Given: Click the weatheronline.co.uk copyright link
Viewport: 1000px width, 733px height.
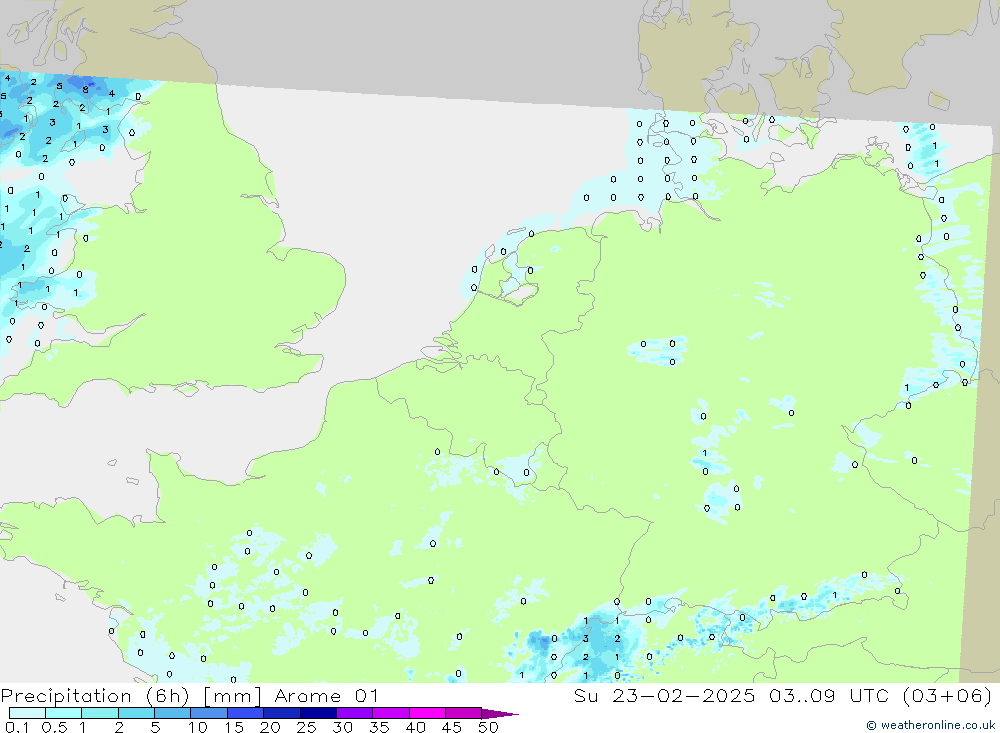Looking at the screenshot, I should pyautogui.click(x=930, y=725).
